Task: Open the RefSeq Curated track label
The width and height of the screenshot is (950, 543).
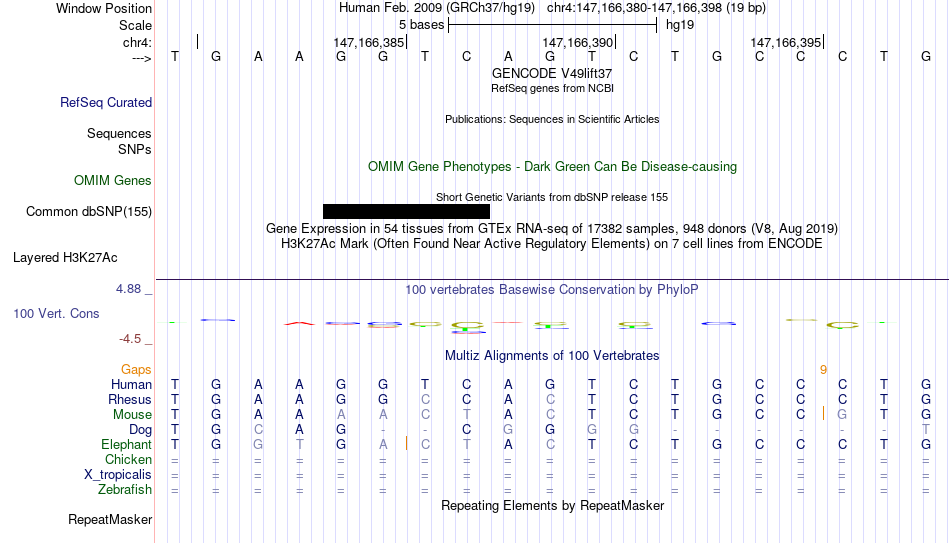Action: [106, 102]
